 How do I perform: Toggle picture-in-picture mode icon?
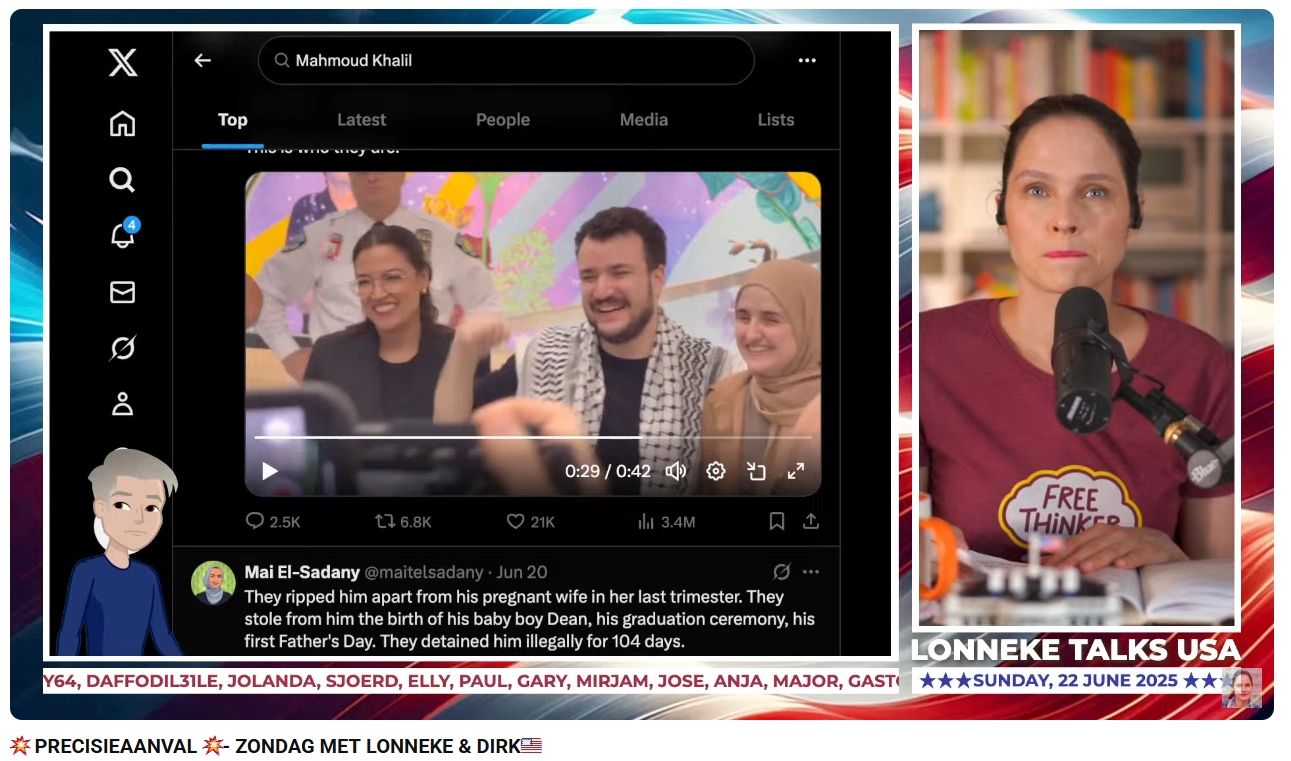[x=756, y=471]
